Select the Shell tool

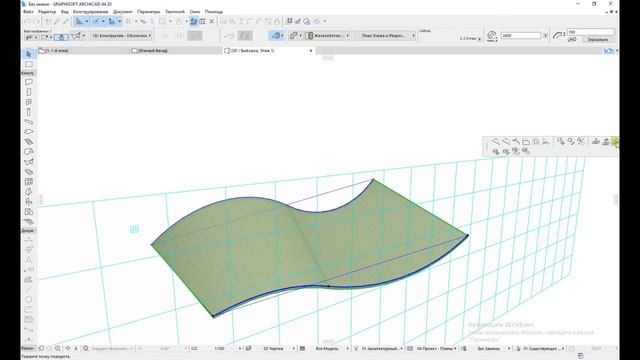tap(29, 162)
